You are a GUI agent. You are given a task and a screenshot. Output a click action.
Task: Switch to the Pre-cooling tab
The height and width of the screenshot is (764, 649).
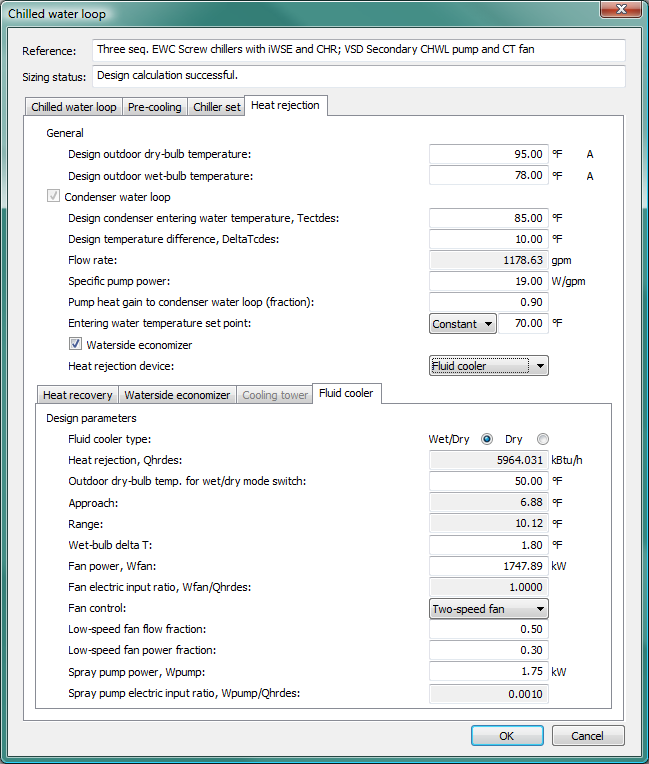tap(155, 107)
